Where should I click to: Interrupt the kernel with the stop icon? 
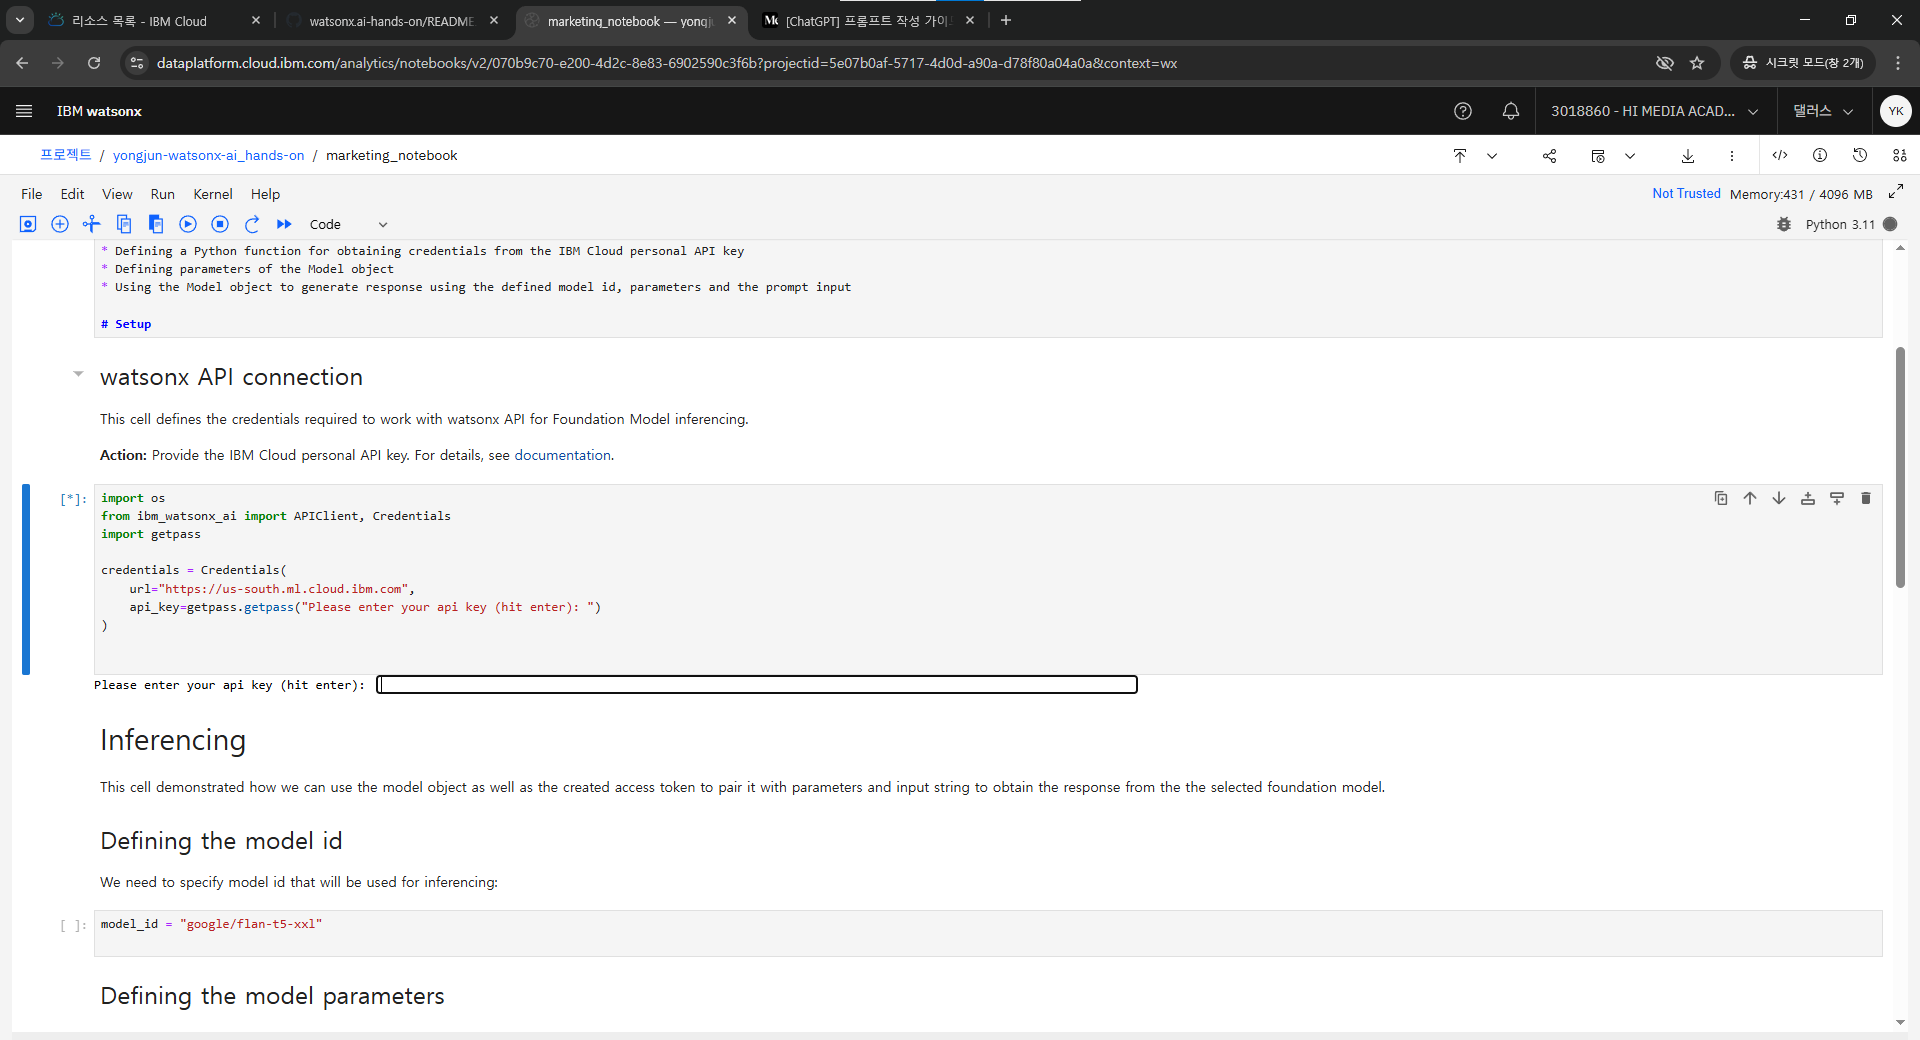click(x=220, y=224)
